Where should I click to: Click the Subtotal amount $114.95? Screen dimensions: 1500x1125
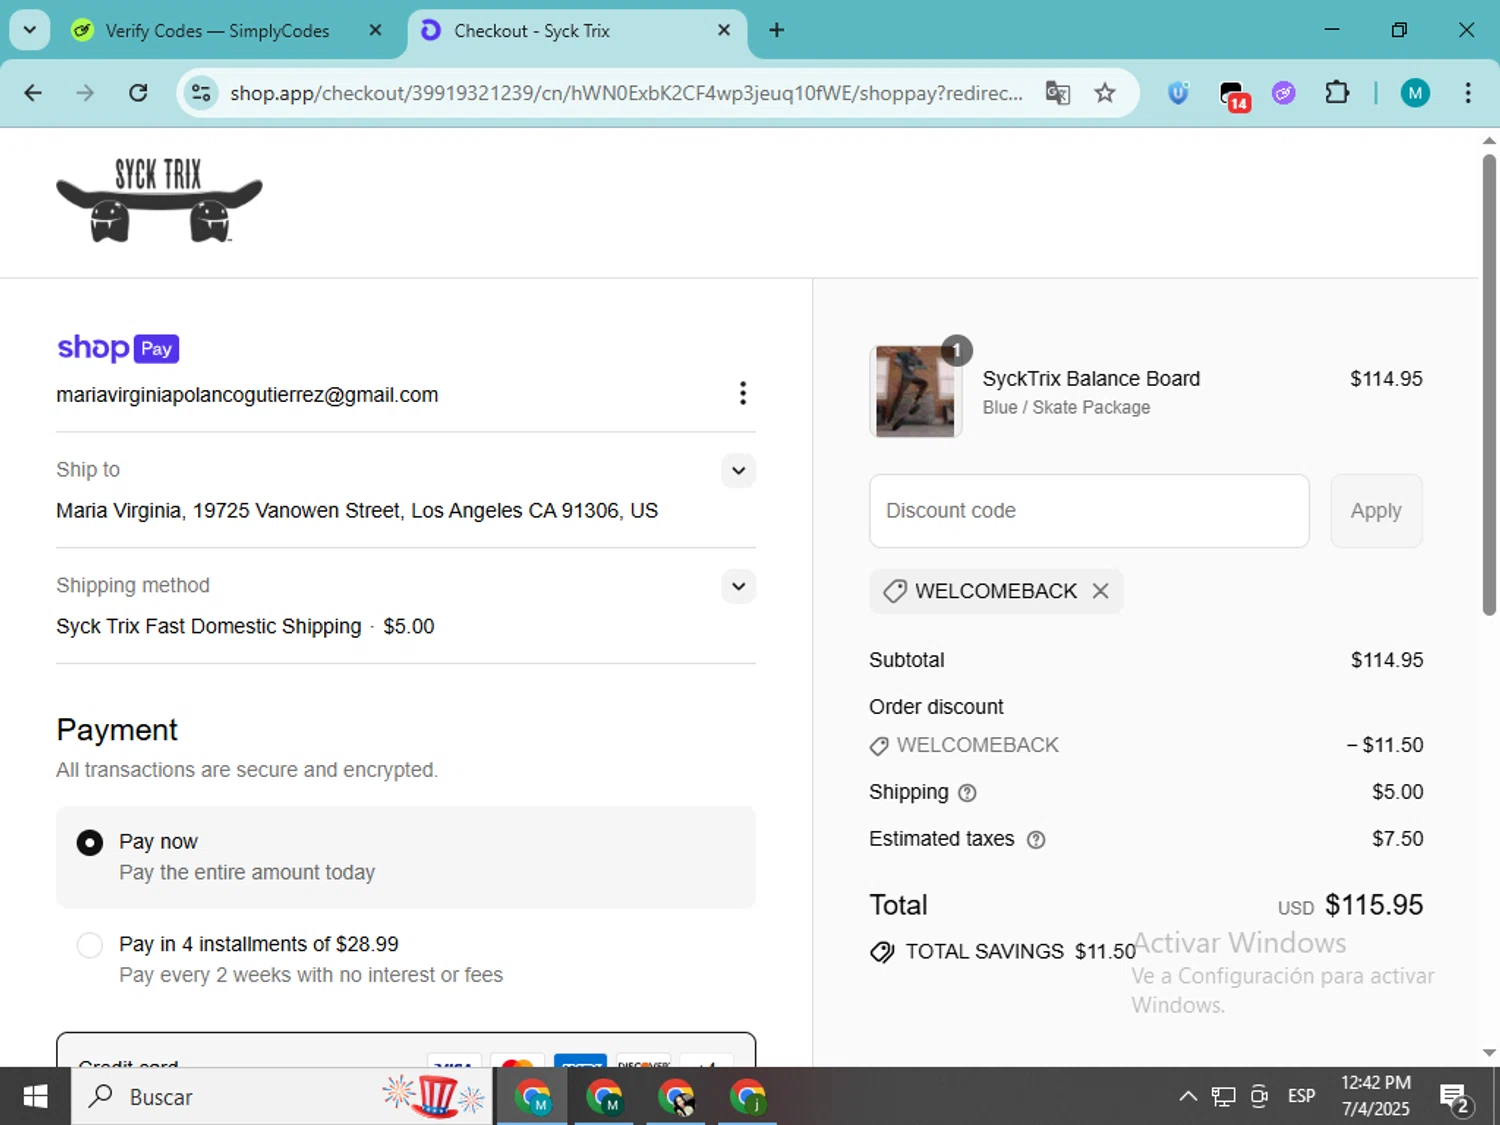[x=1387, y=661]
